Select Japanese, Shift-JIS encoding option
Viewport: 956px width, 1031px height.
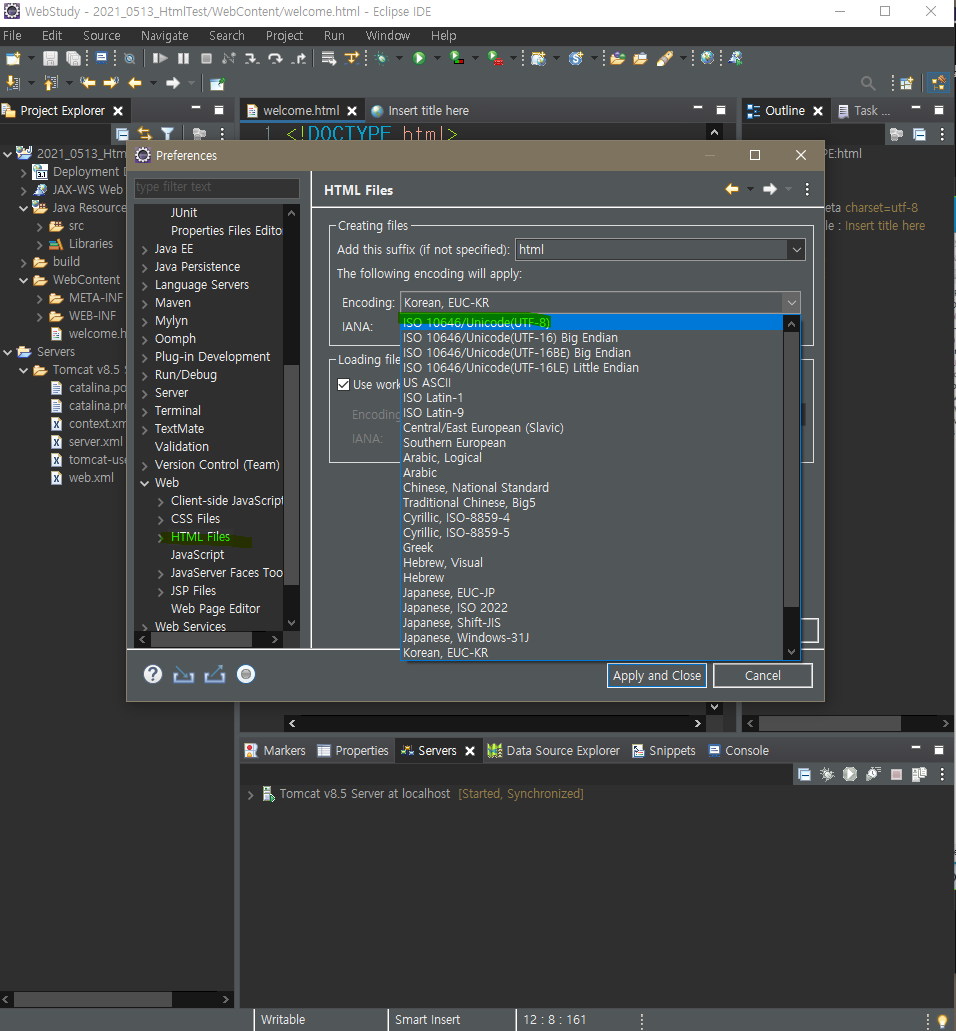pos(592,623)
